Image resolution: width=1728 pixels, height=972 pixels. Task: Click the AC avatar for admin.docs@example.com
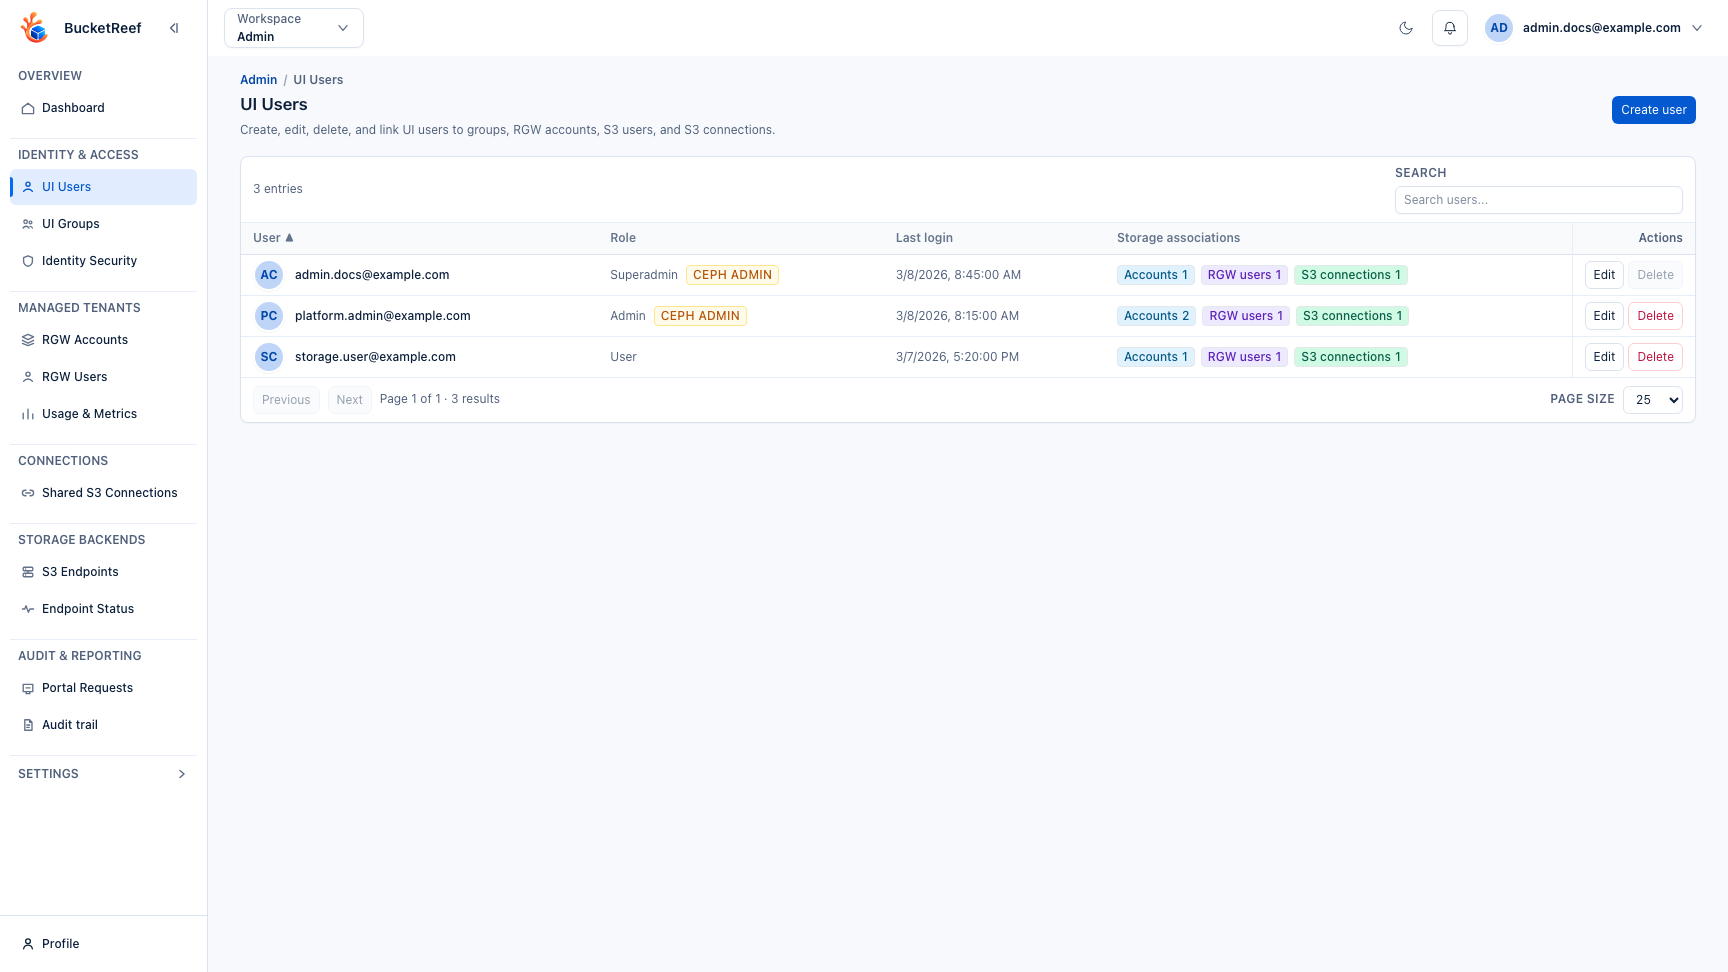point(269,275)
